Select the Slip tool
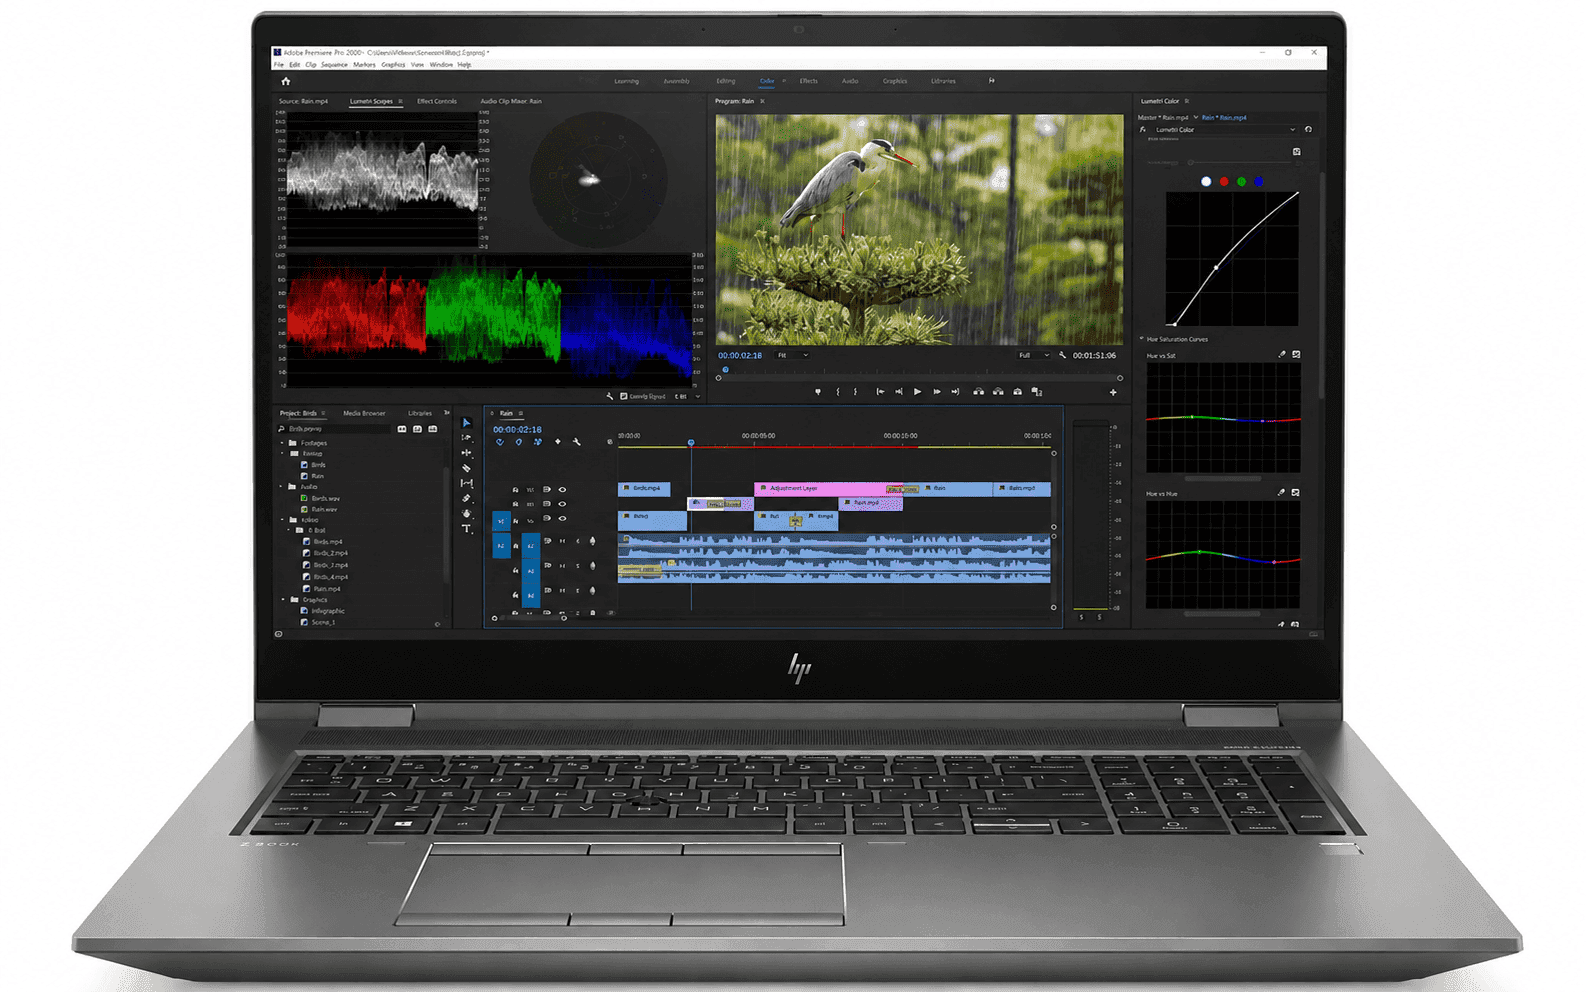The height and width of the screenshot is (992, 1586). pos(466,483)
